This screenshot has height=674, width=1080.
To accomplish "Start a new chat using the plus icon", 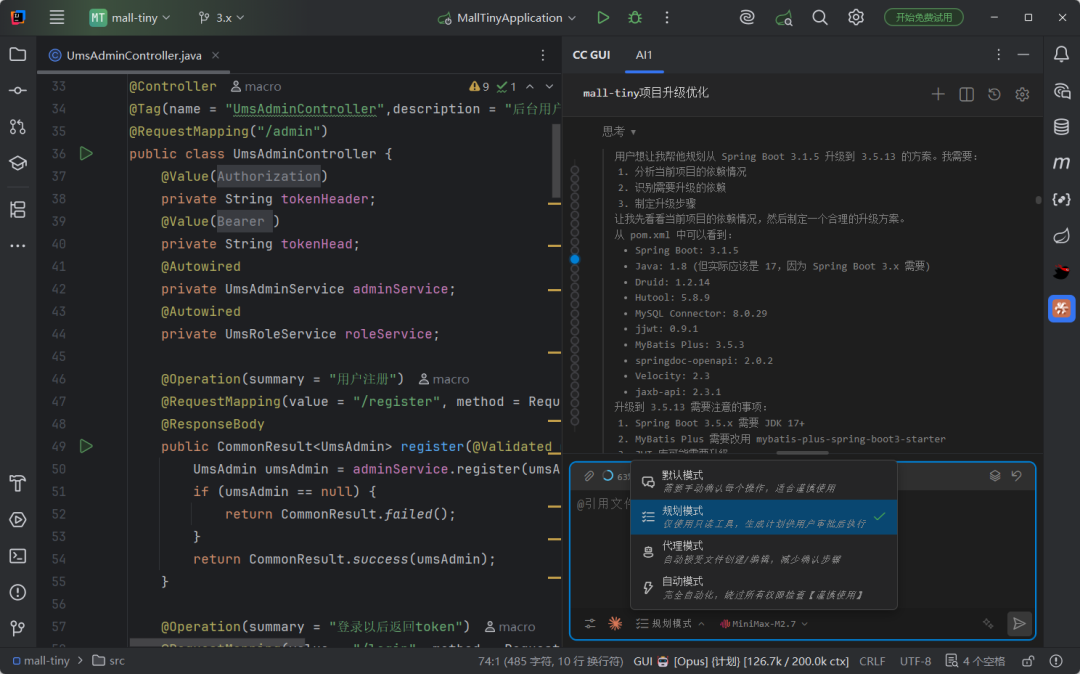I will click(x=938, y=93).
